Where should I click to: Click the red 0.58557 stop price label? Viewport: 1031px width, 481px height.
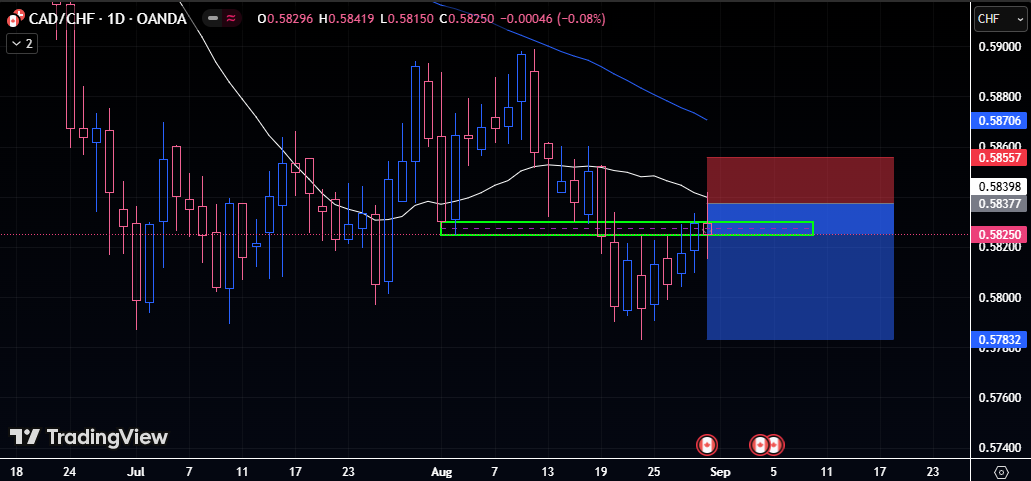coord(997,158)
